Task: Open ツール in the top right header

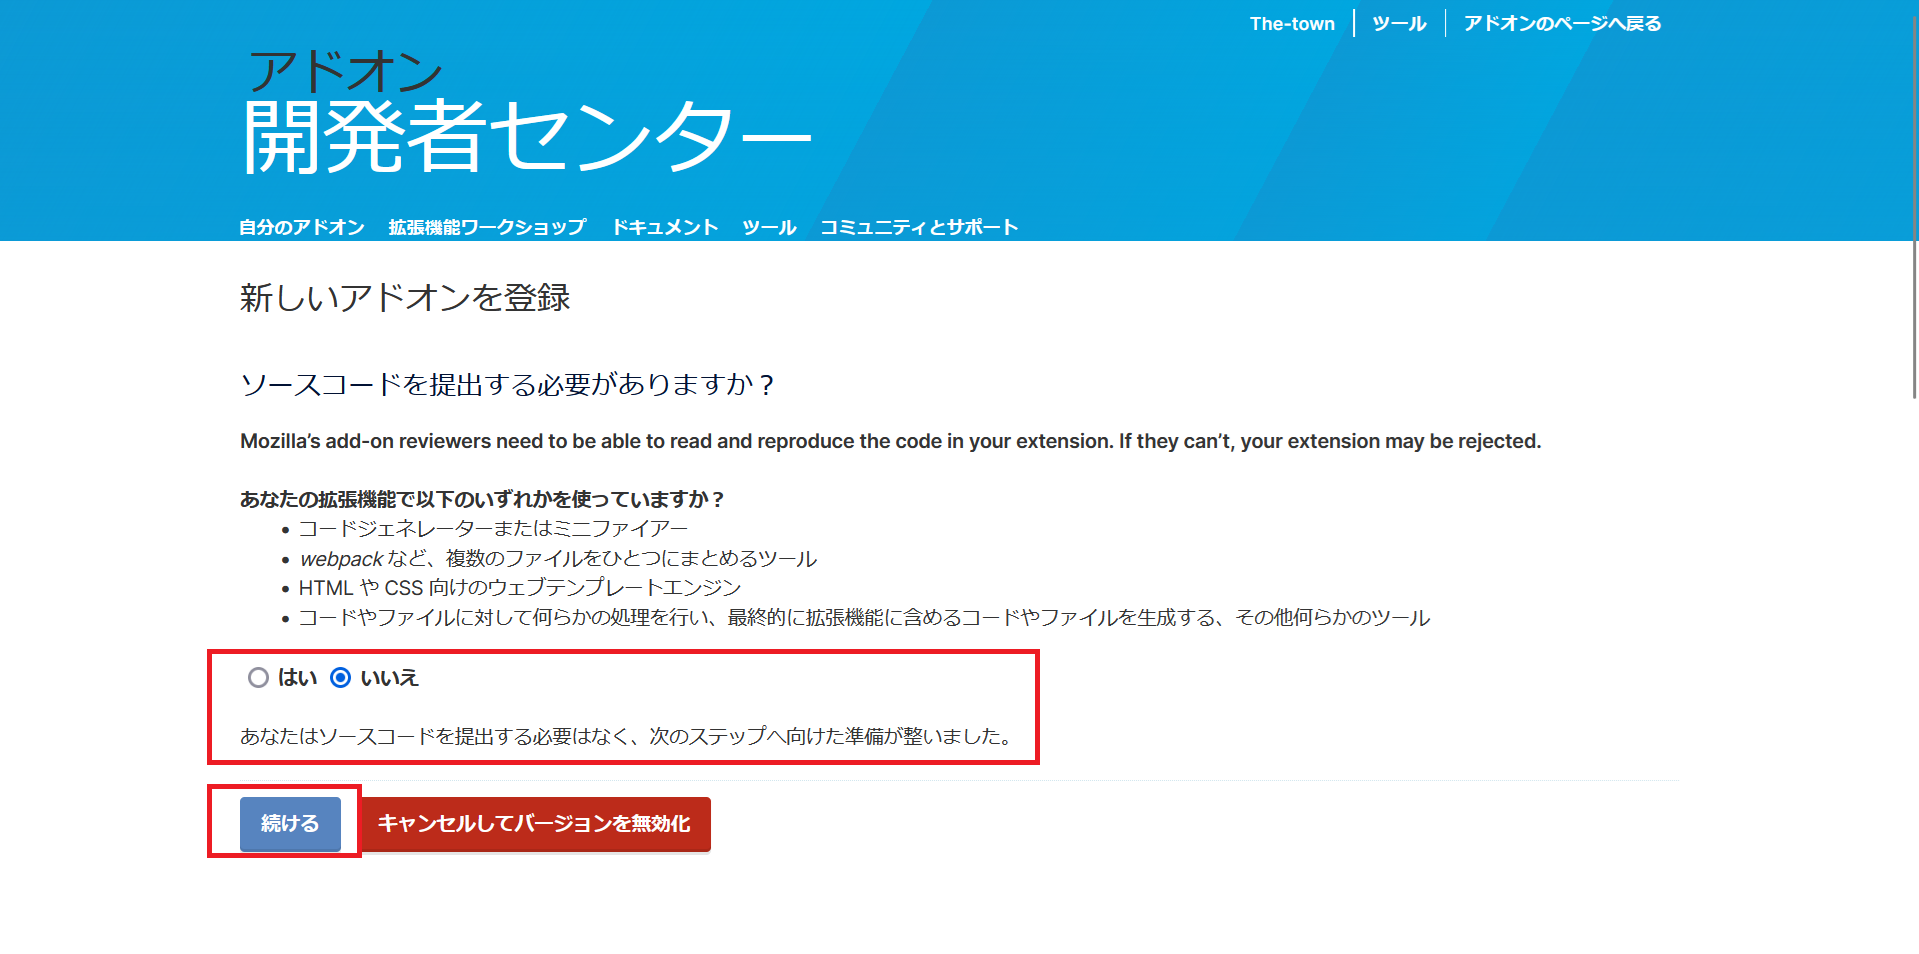Action: click(x=1398, y=22)
